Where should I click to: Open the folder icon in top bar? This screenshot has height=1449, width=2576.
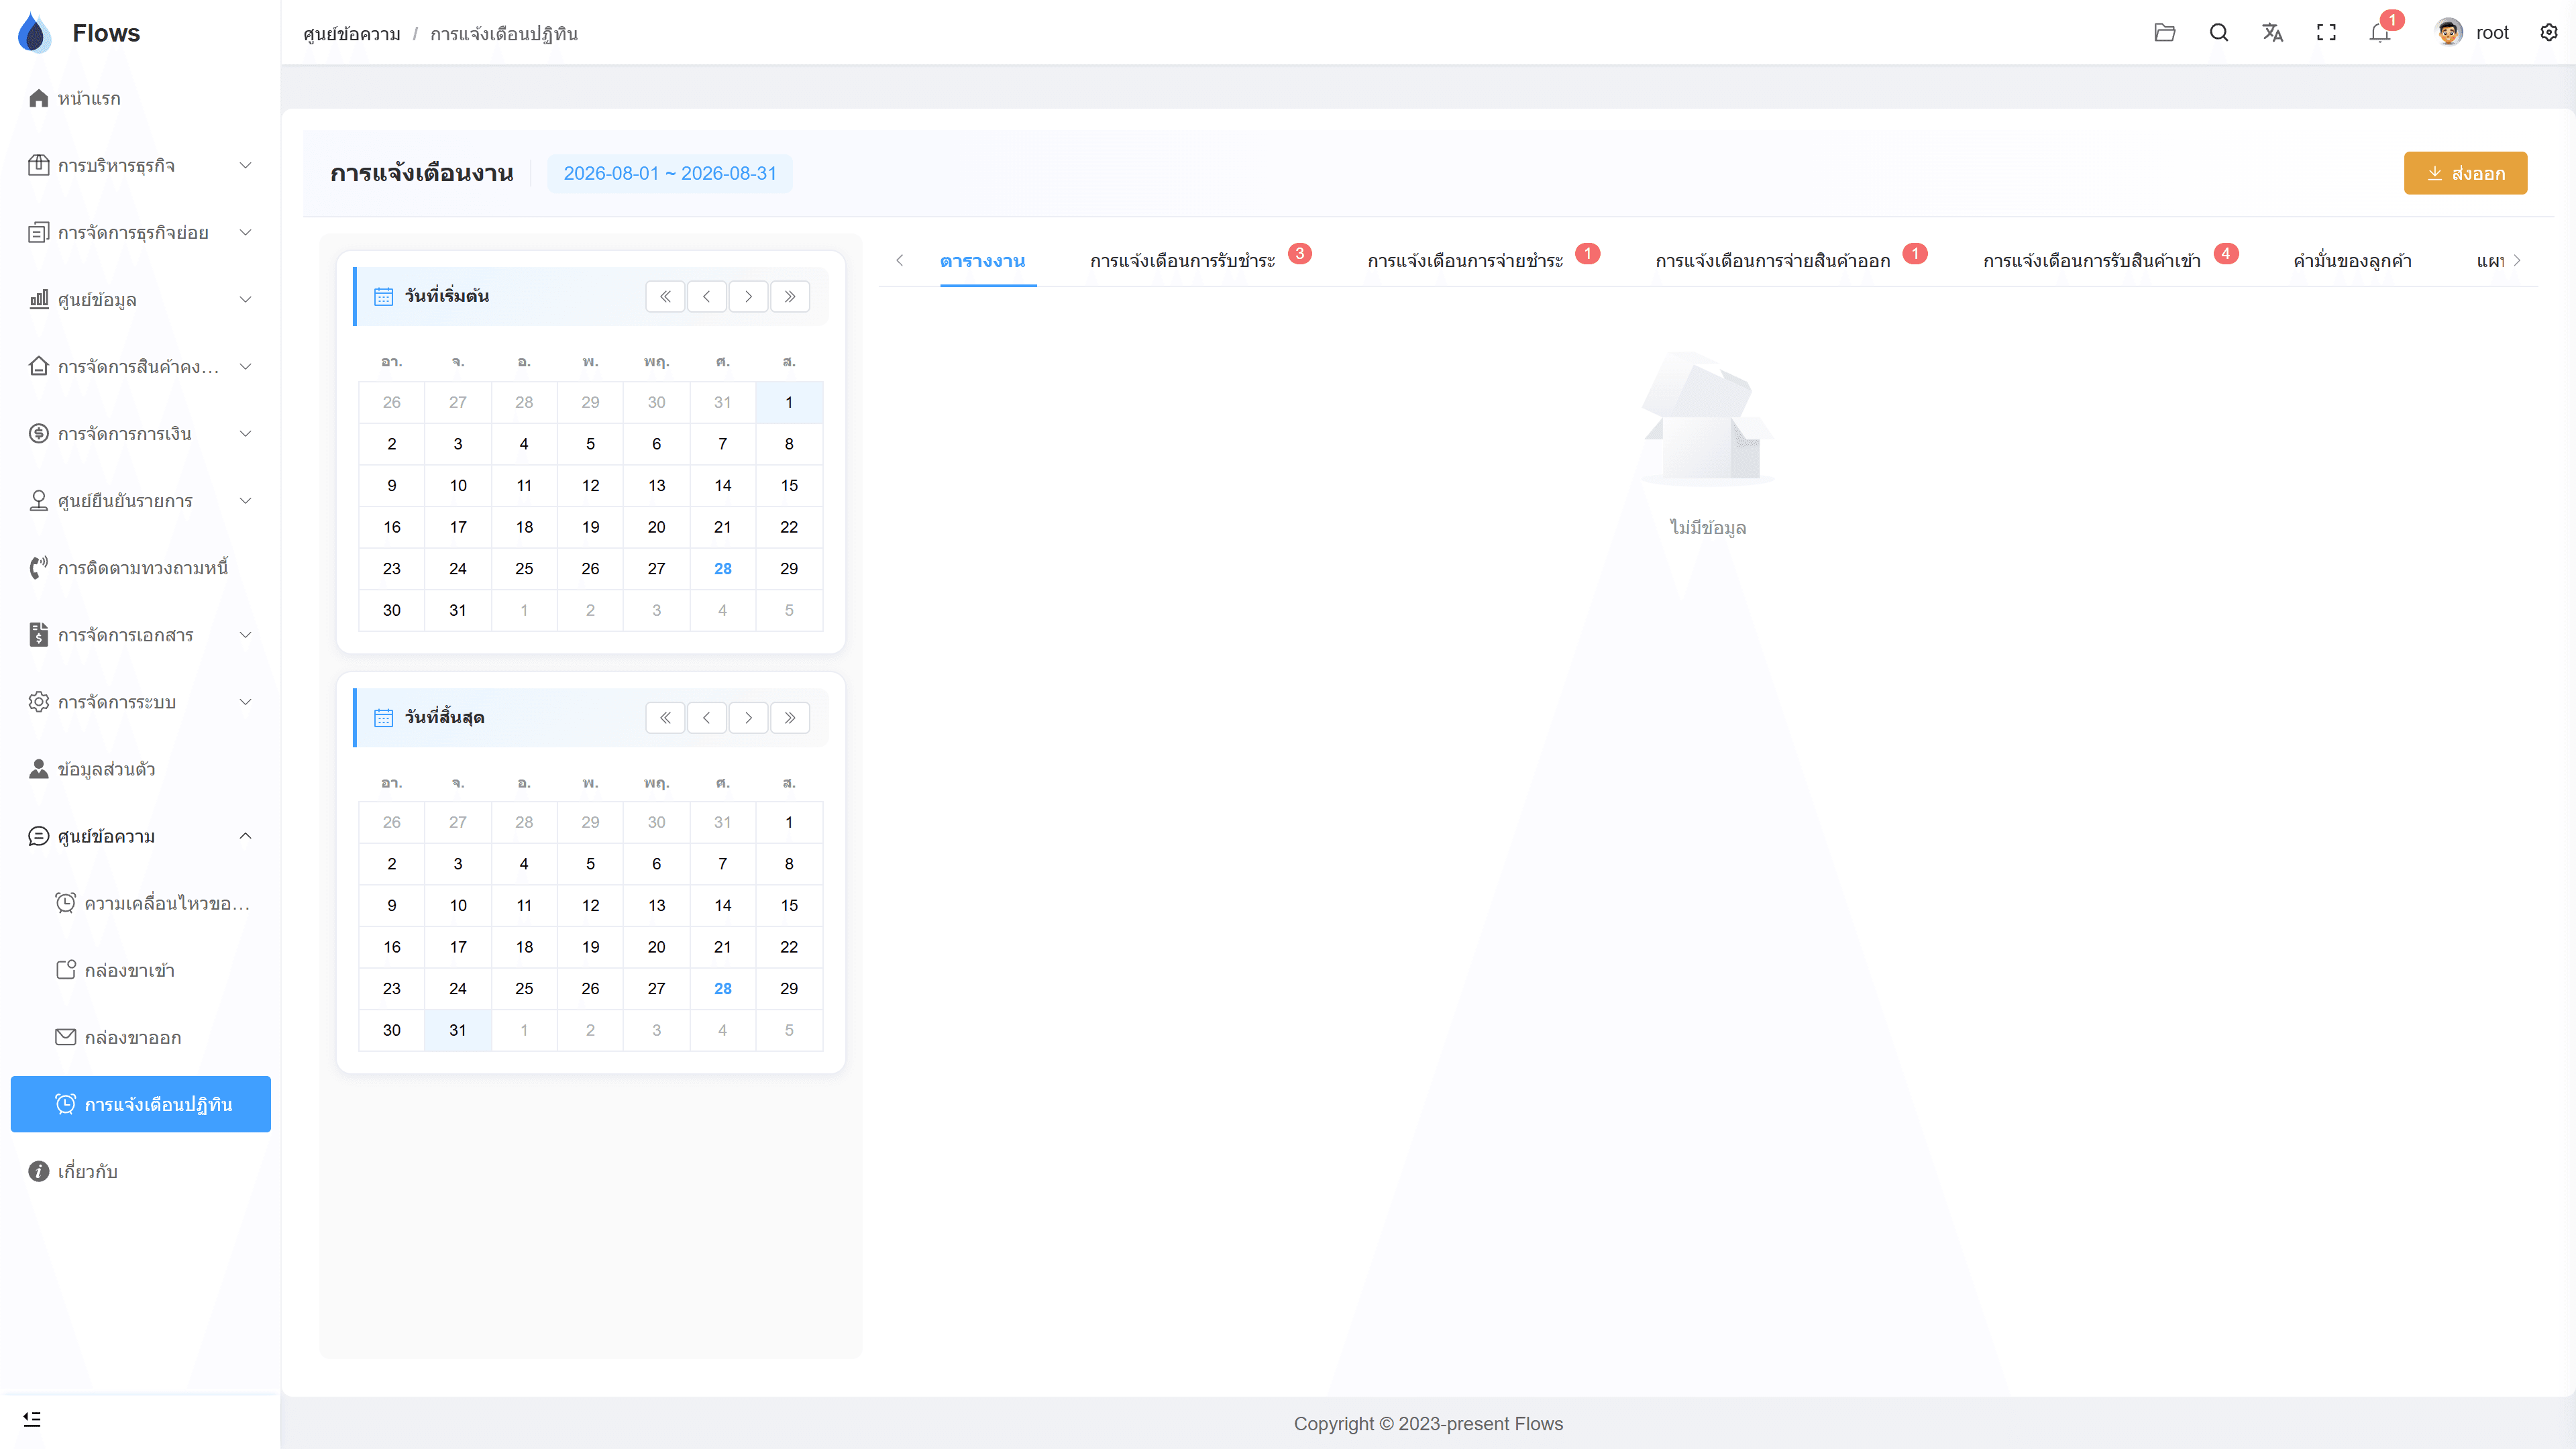tap(2164, 33)
